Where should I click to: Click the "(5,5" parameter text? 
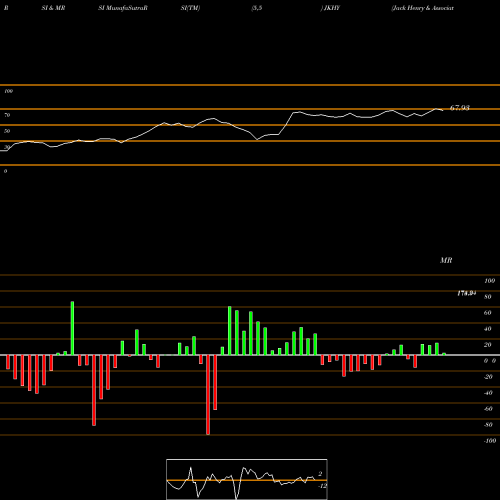[257, 8]
